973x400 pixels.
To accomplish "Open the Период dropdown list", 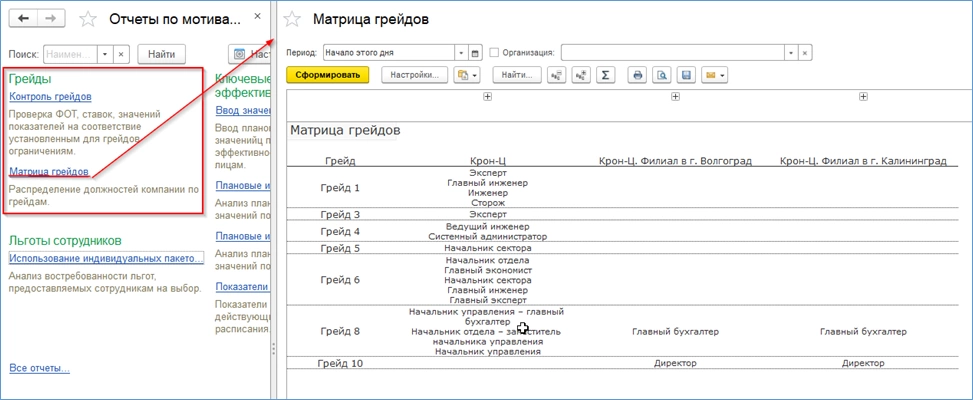I will (462, 53).
